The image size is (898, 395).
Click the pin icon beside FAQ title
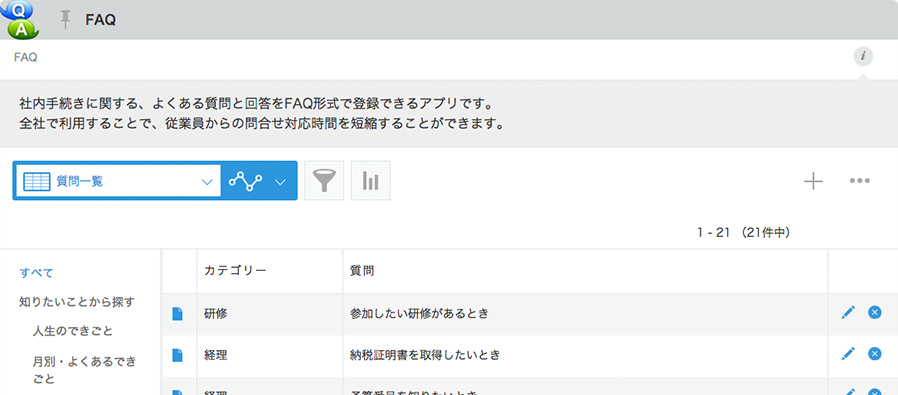(x=66, y=19)
